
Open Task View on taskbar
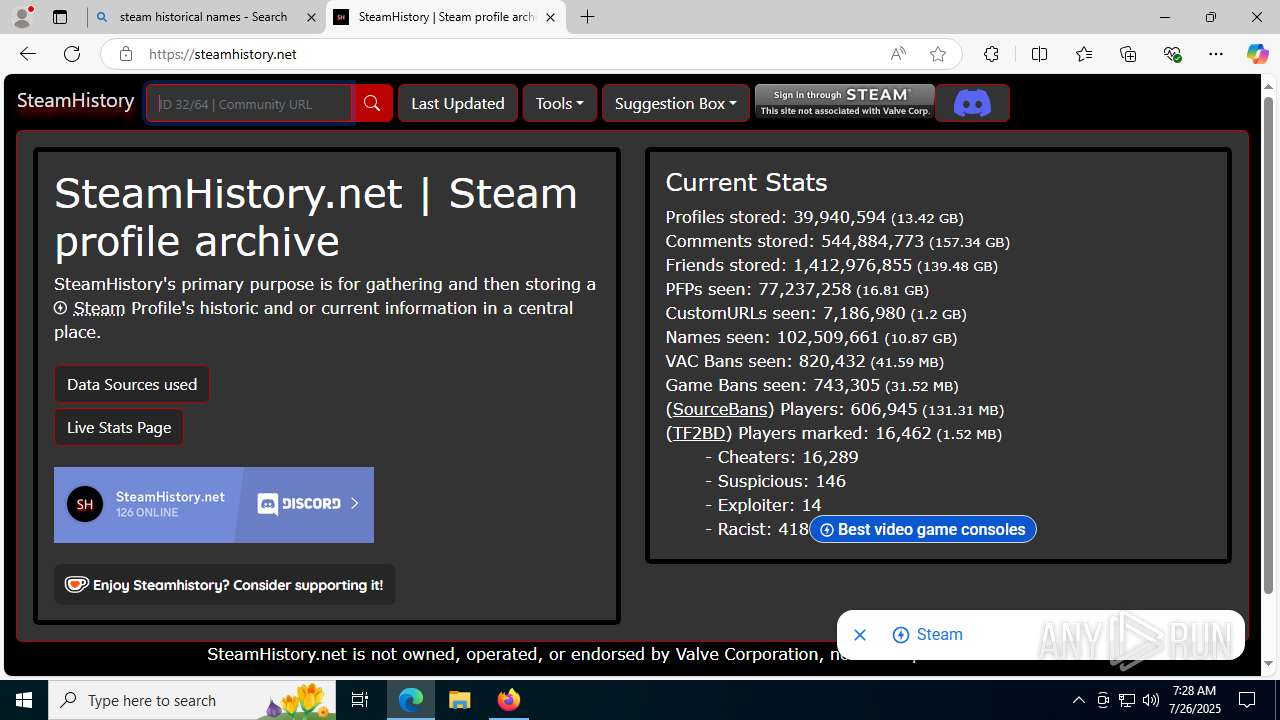tap(361, 700)
